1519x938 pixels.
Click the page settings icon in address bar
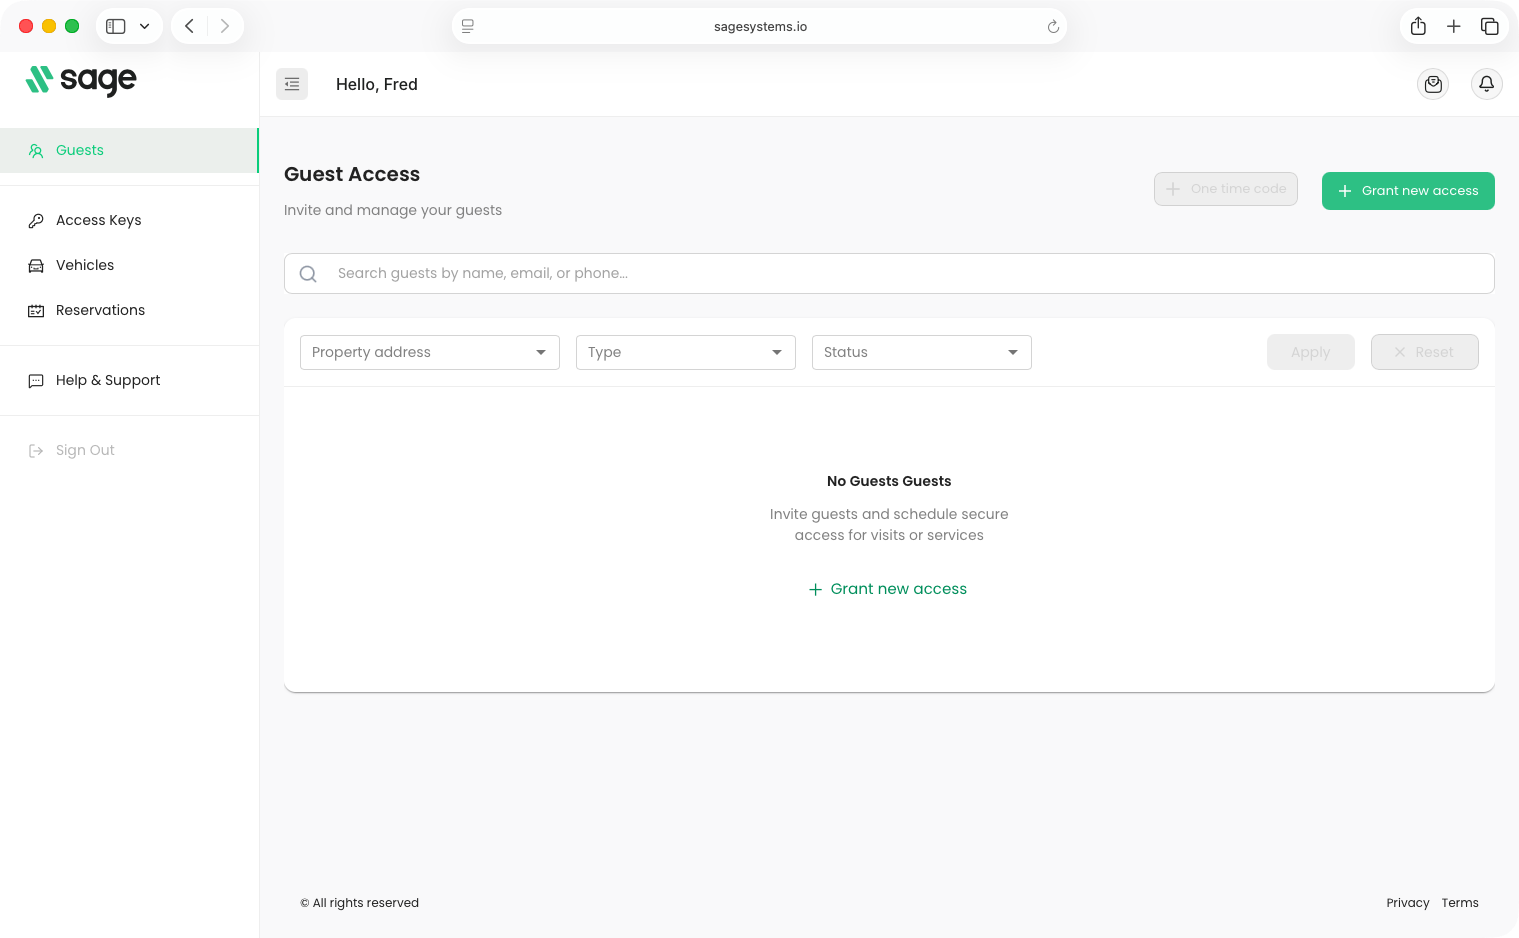[x=468, y=26]
